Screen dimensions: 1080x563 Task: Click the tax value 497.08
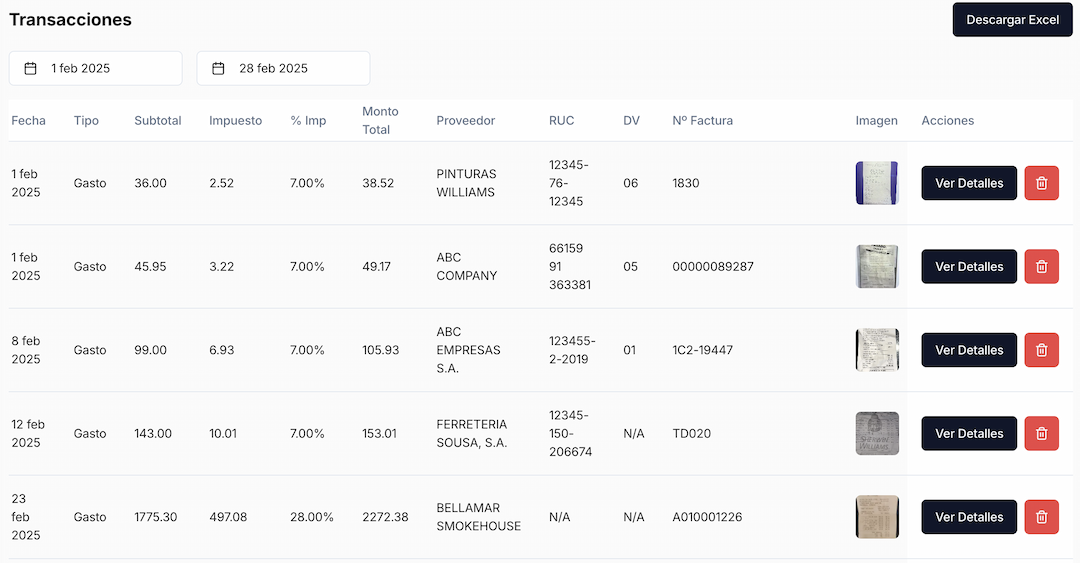[x=228, y=517]
